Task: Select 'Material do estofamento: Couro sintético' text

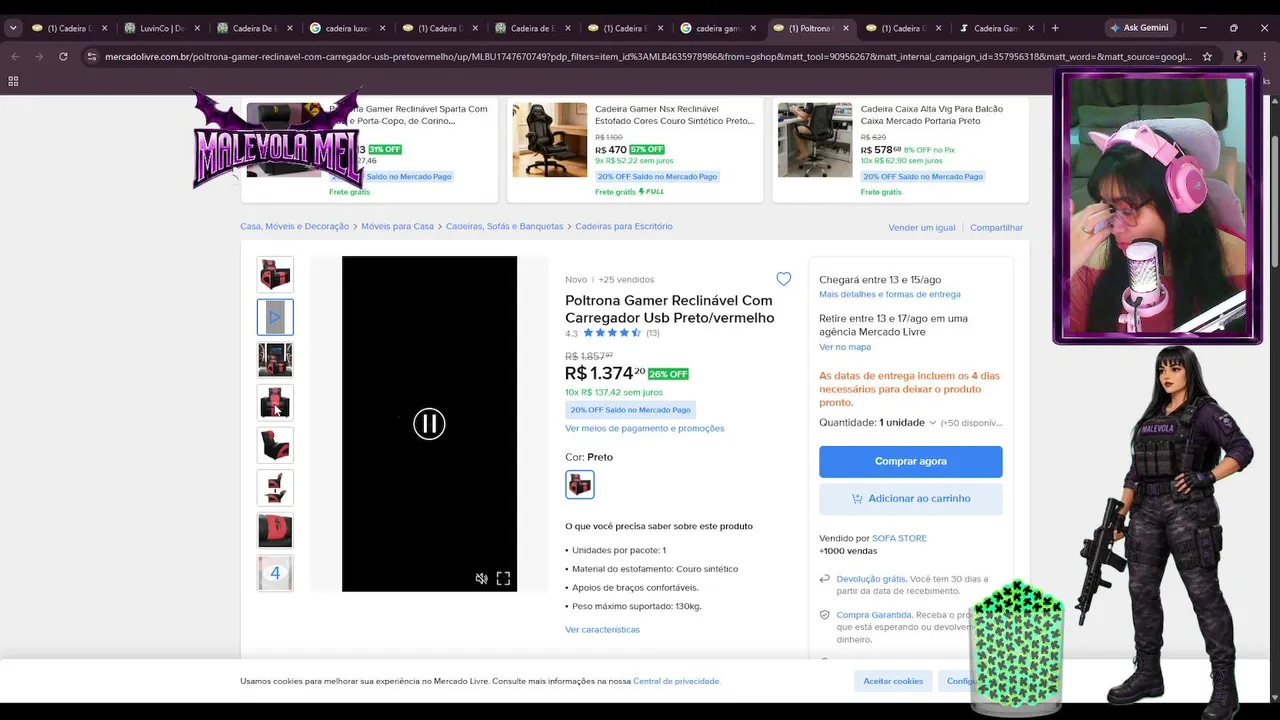Action: point(655,569)
